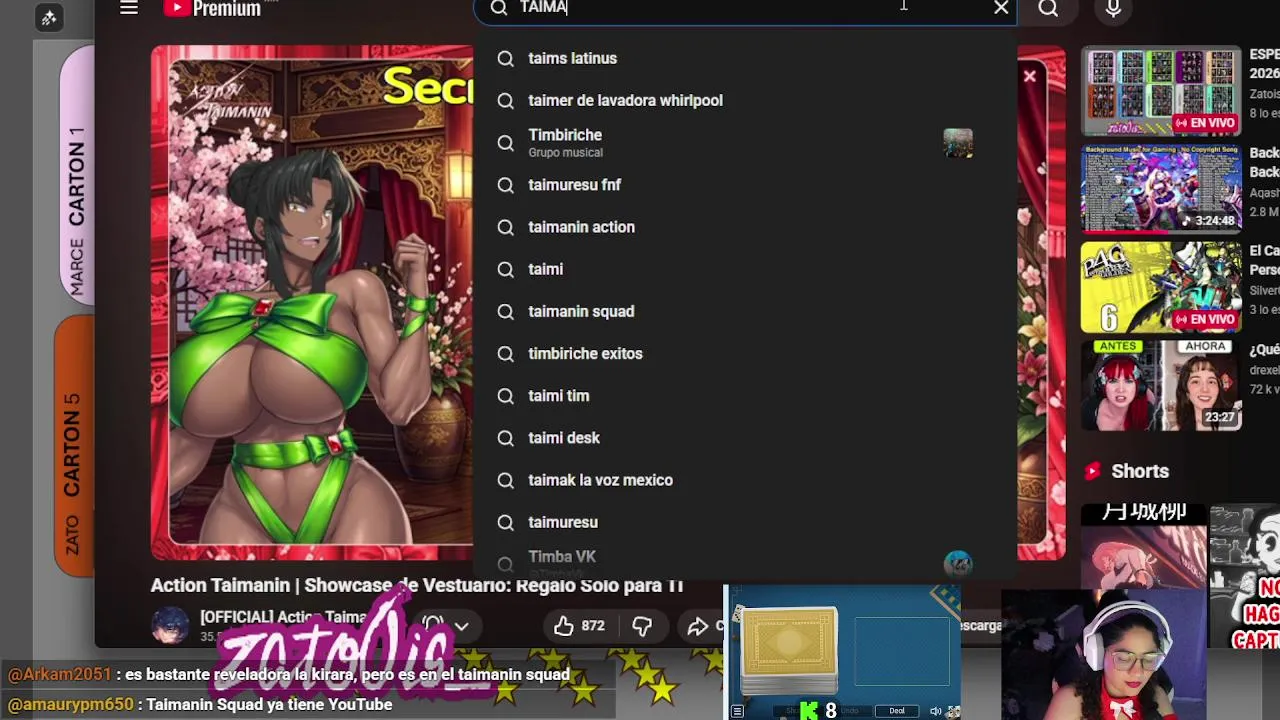Click the CARTON 5 side tab
The width and height of the screenshot is (1280, 720).
tap(73, 445)
